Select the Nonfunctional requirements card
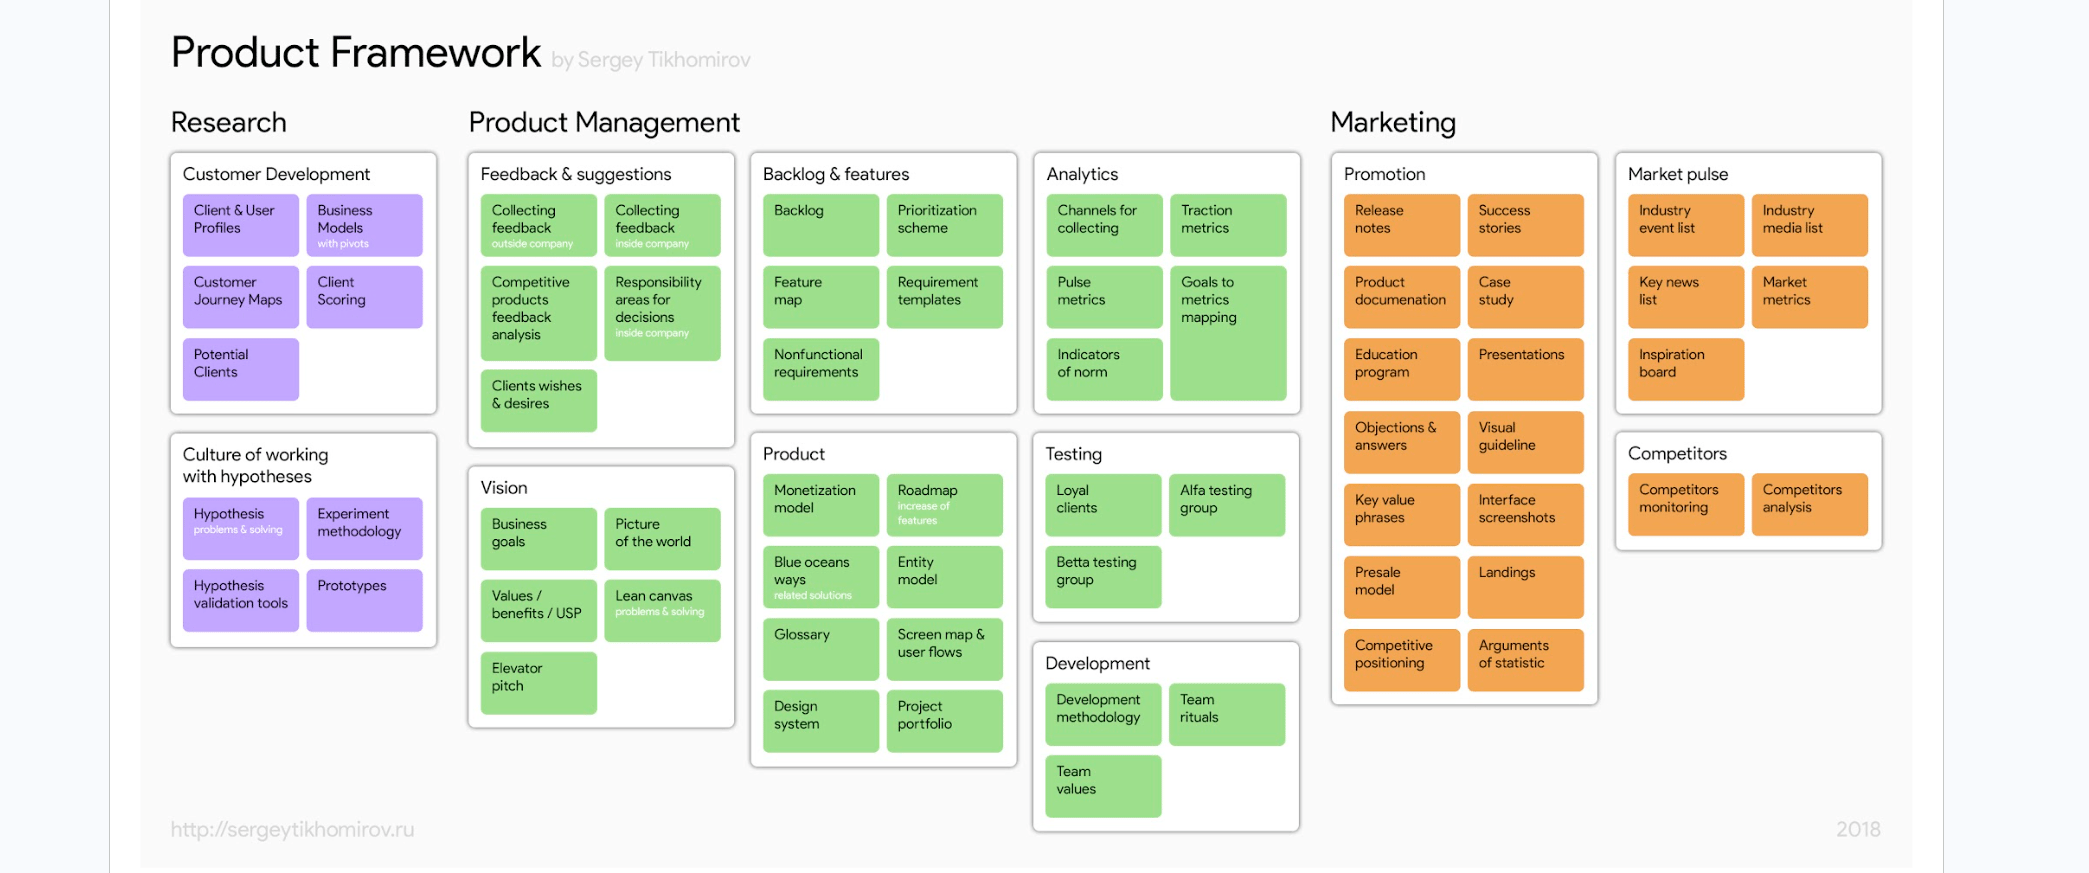This screenshot has width=2089, height=873. 820,369
